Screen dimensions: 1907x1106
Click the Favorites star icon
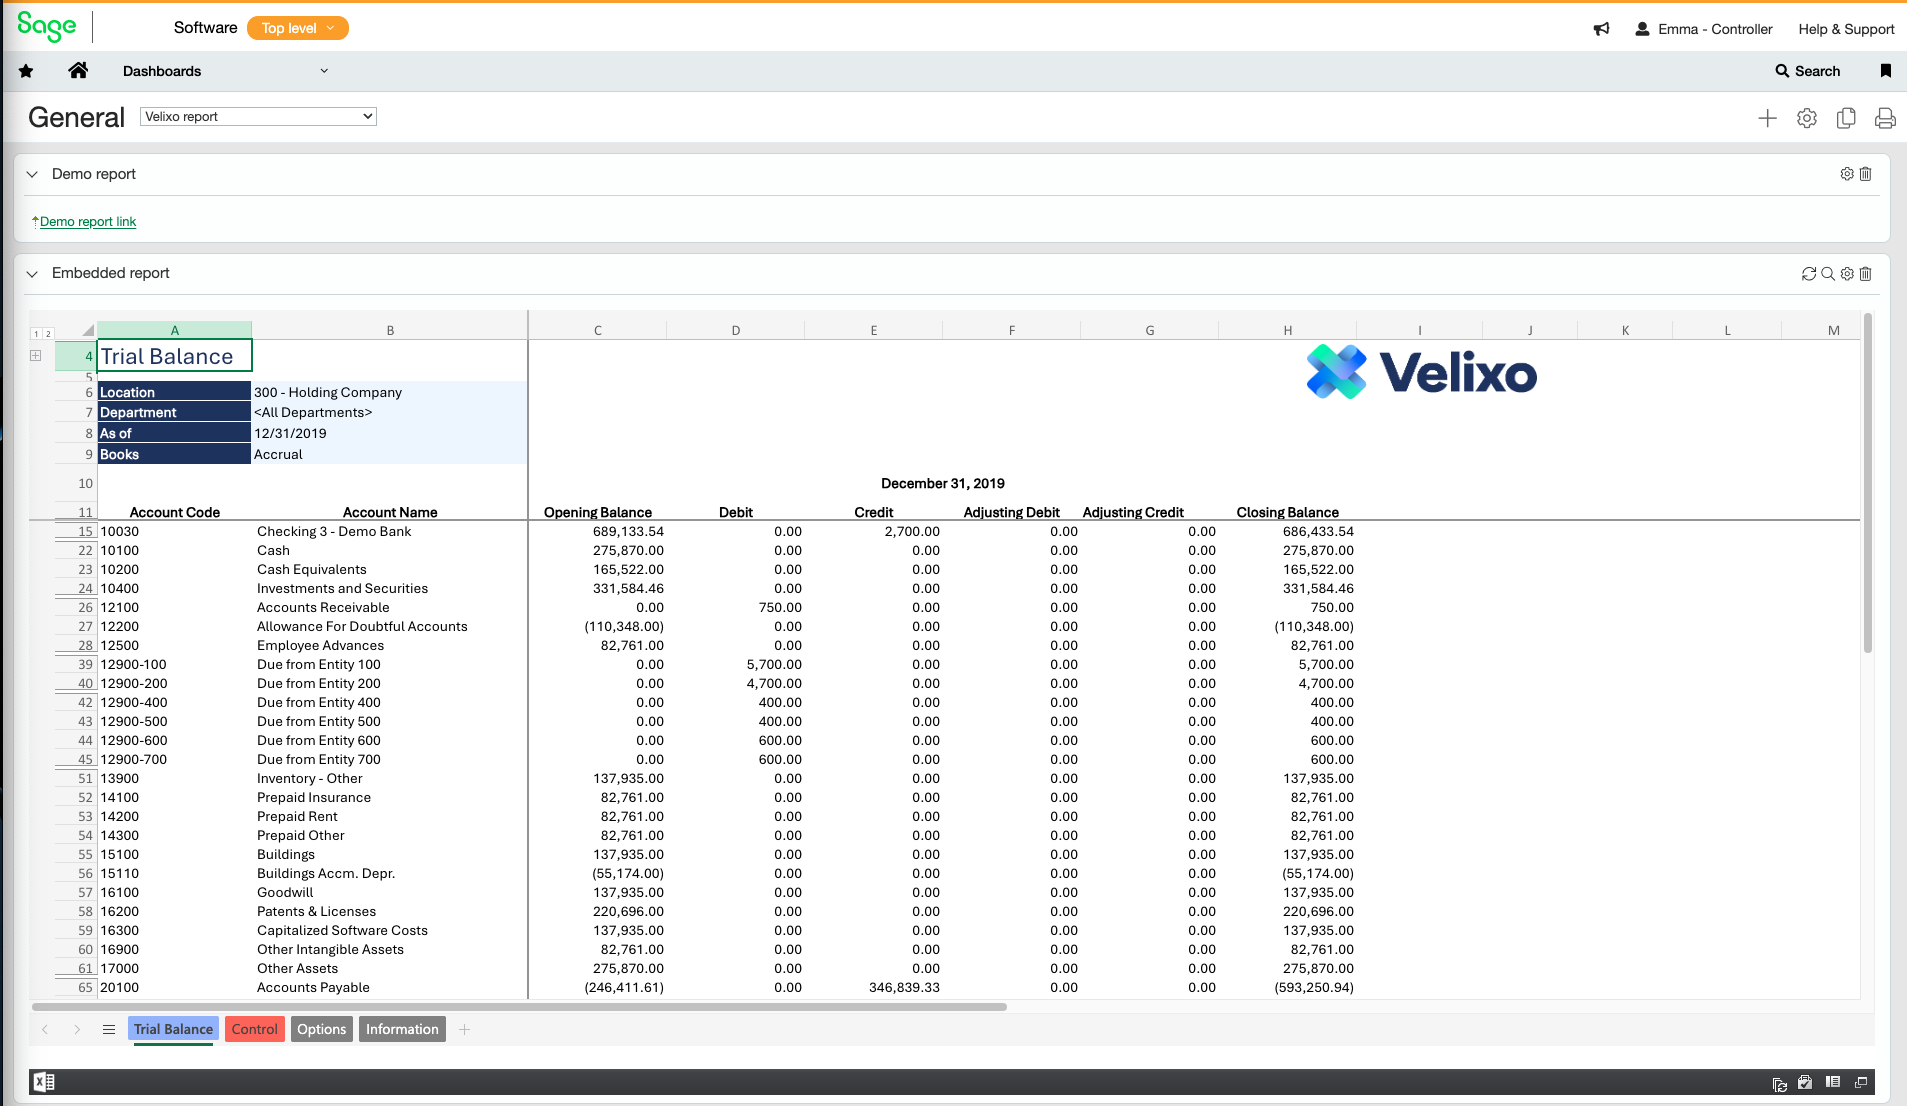point(26,71)
